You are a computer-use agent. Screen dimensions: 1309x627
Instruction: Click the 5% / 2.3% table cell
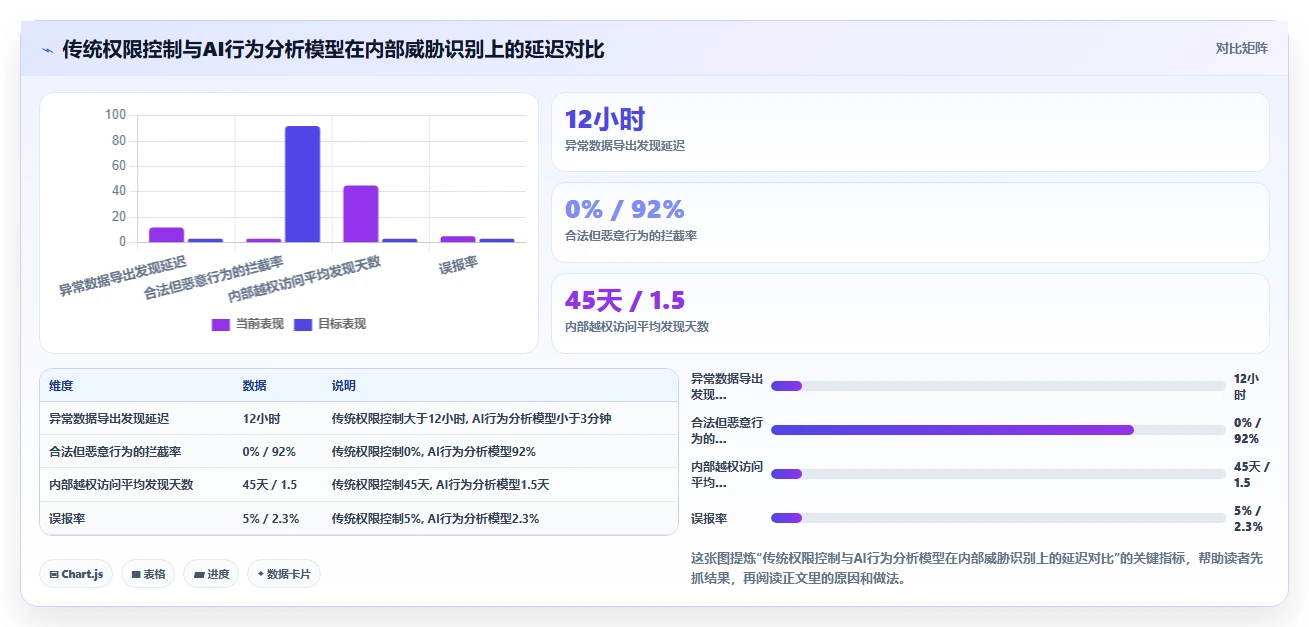(270, 519)
